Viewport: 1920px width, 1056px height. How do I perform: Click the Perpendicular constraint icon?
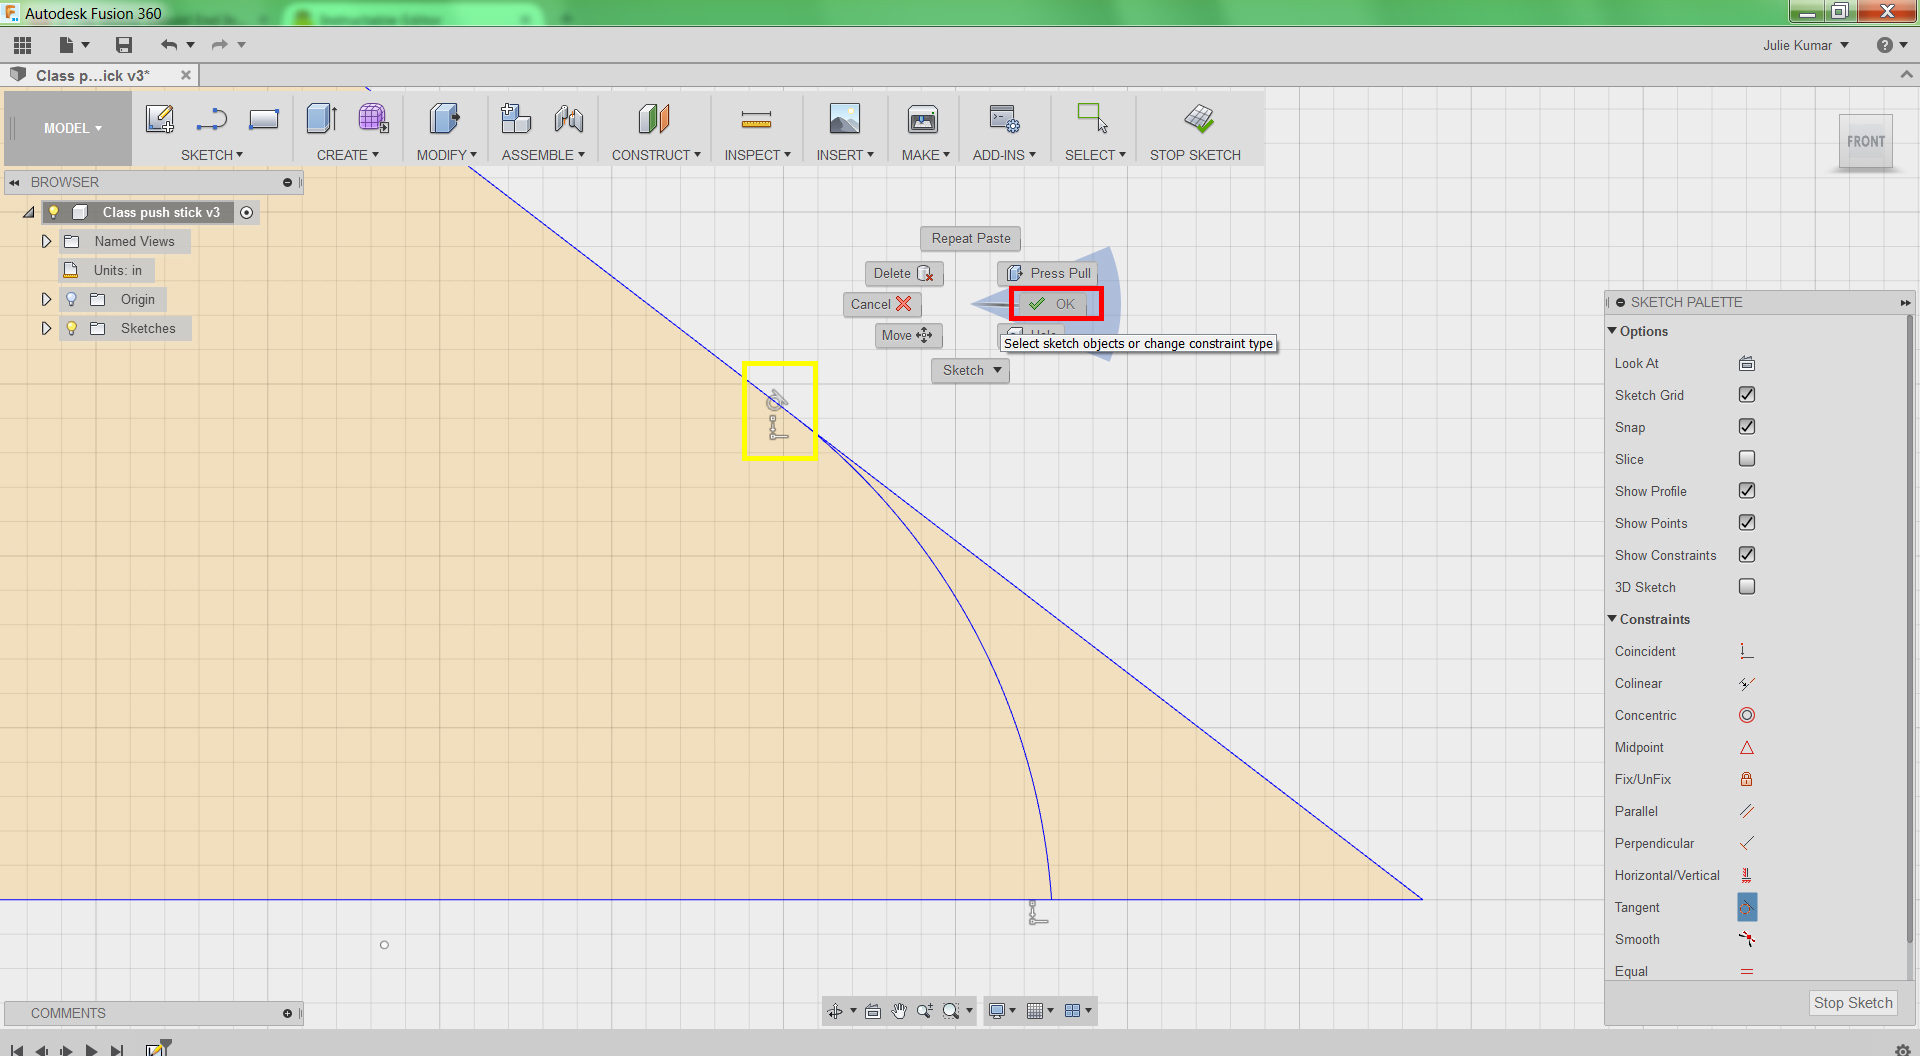(x=1747, y=843)
